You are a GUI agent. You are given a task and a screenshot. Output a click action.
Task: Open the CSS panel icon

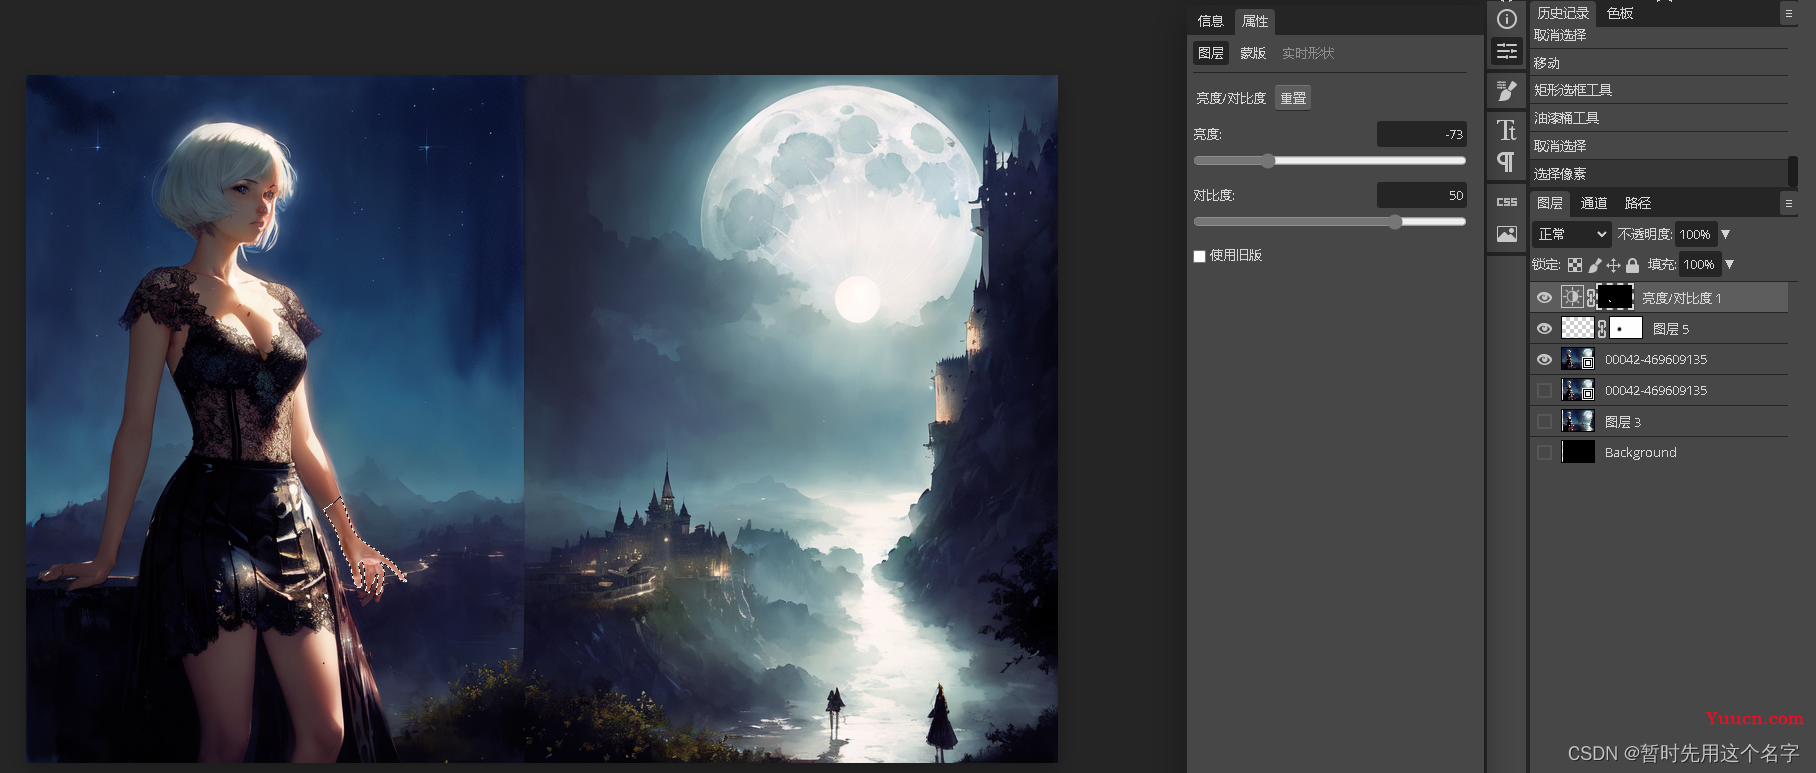coord(1507,202)
